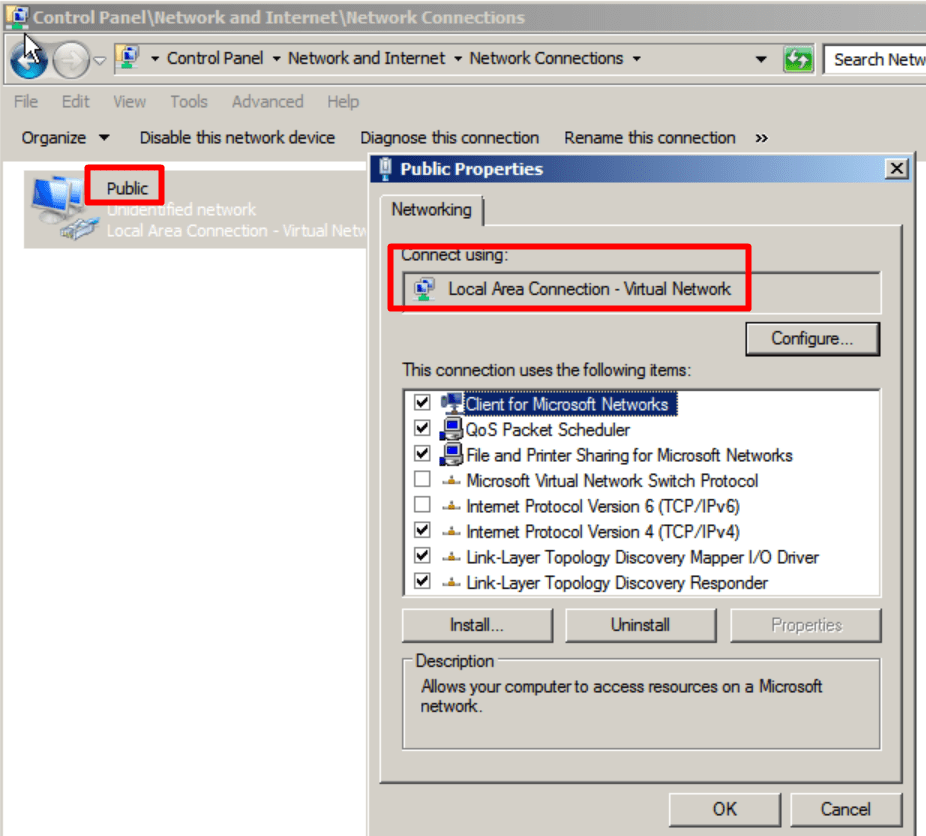The width and height of the screenshot is (926, 836).
Task: Expand the Network Connections breadcrumb arrow
Action: [636, 58]
